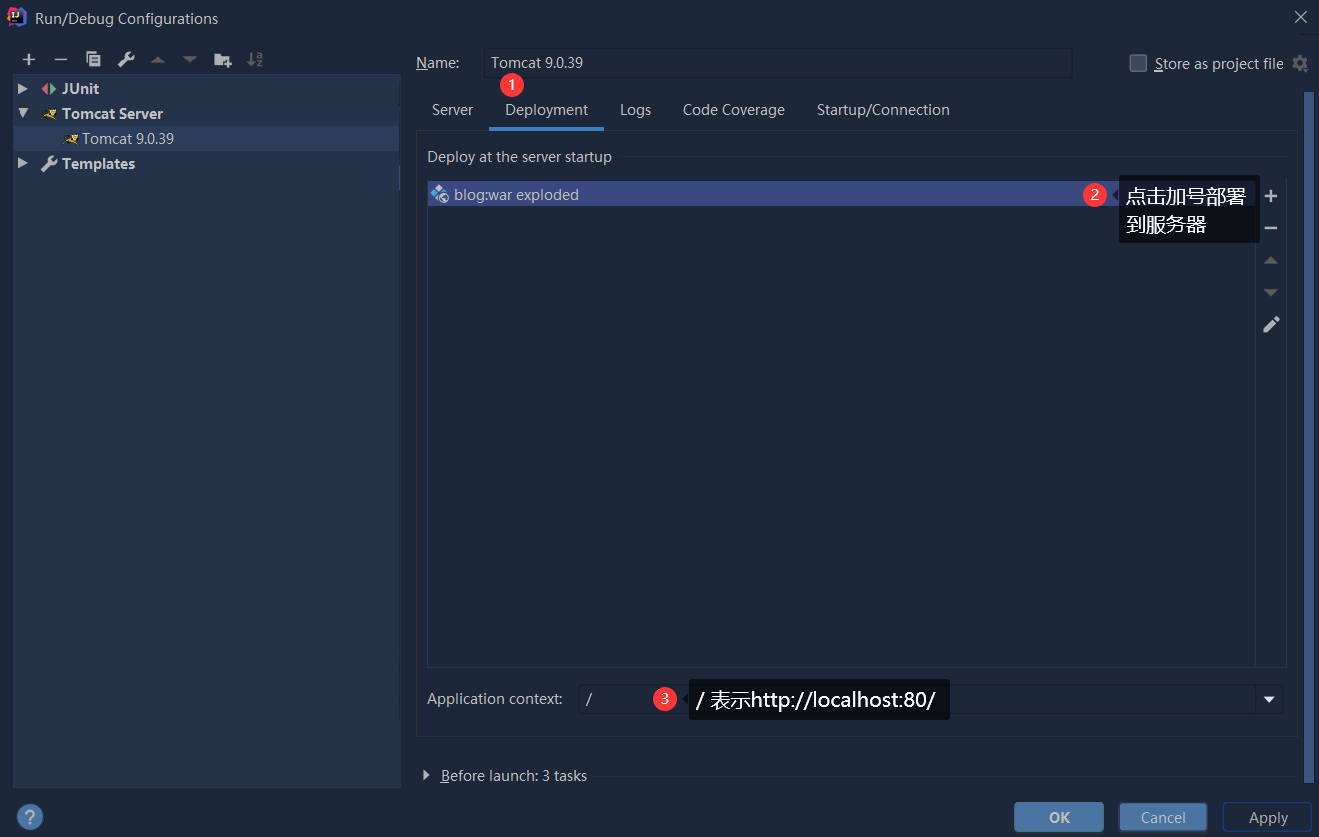Viewport: 1319px width, 837px height.
Task: Click the Apply button
Action: point(1268,817)
